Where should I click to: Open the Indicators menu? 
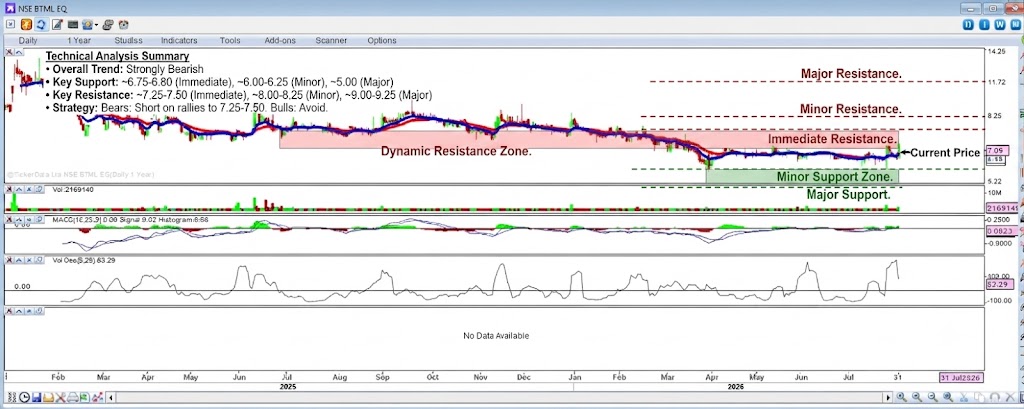point(179,41)
